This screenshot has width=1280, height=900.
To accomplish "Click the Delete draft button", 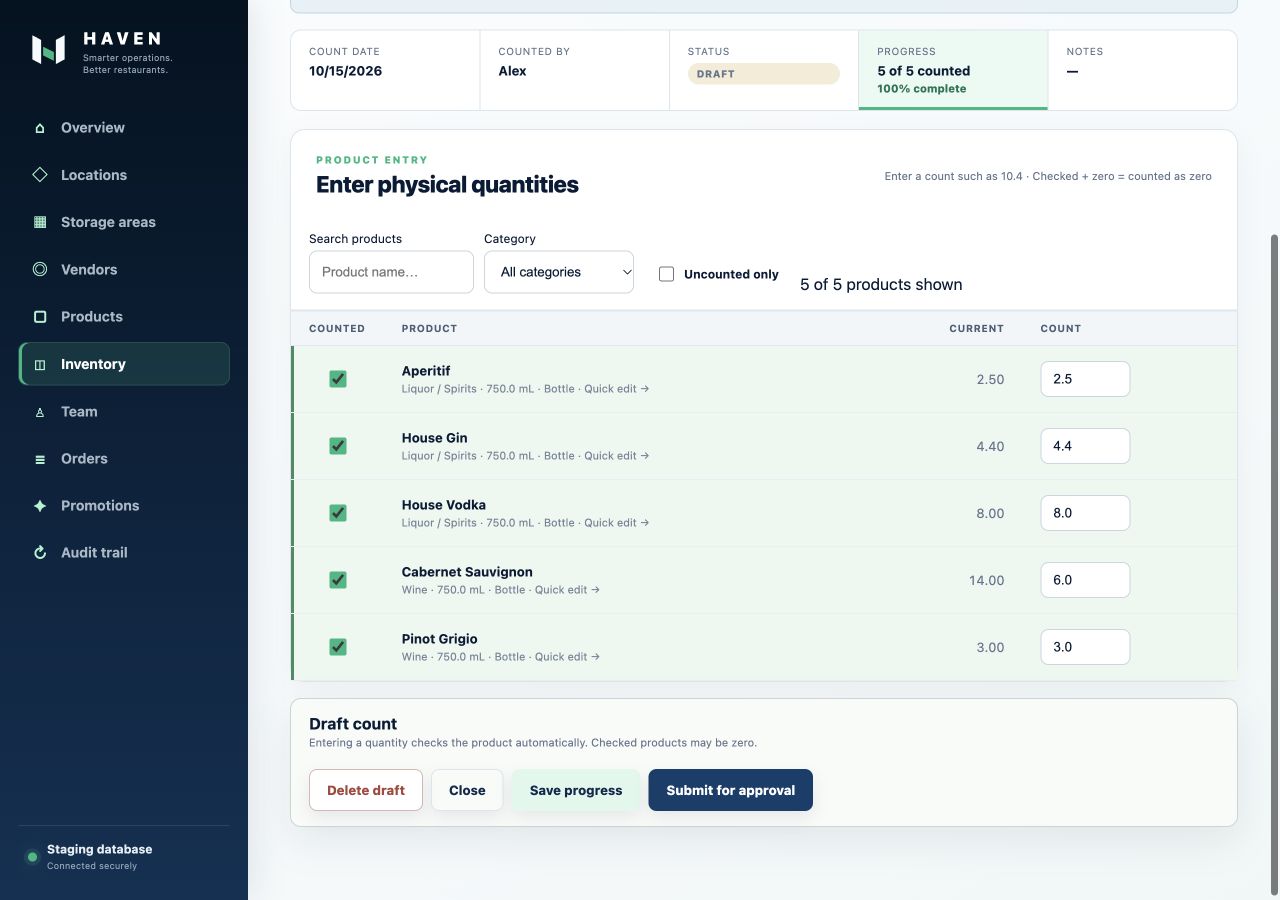I will (366, 790).
